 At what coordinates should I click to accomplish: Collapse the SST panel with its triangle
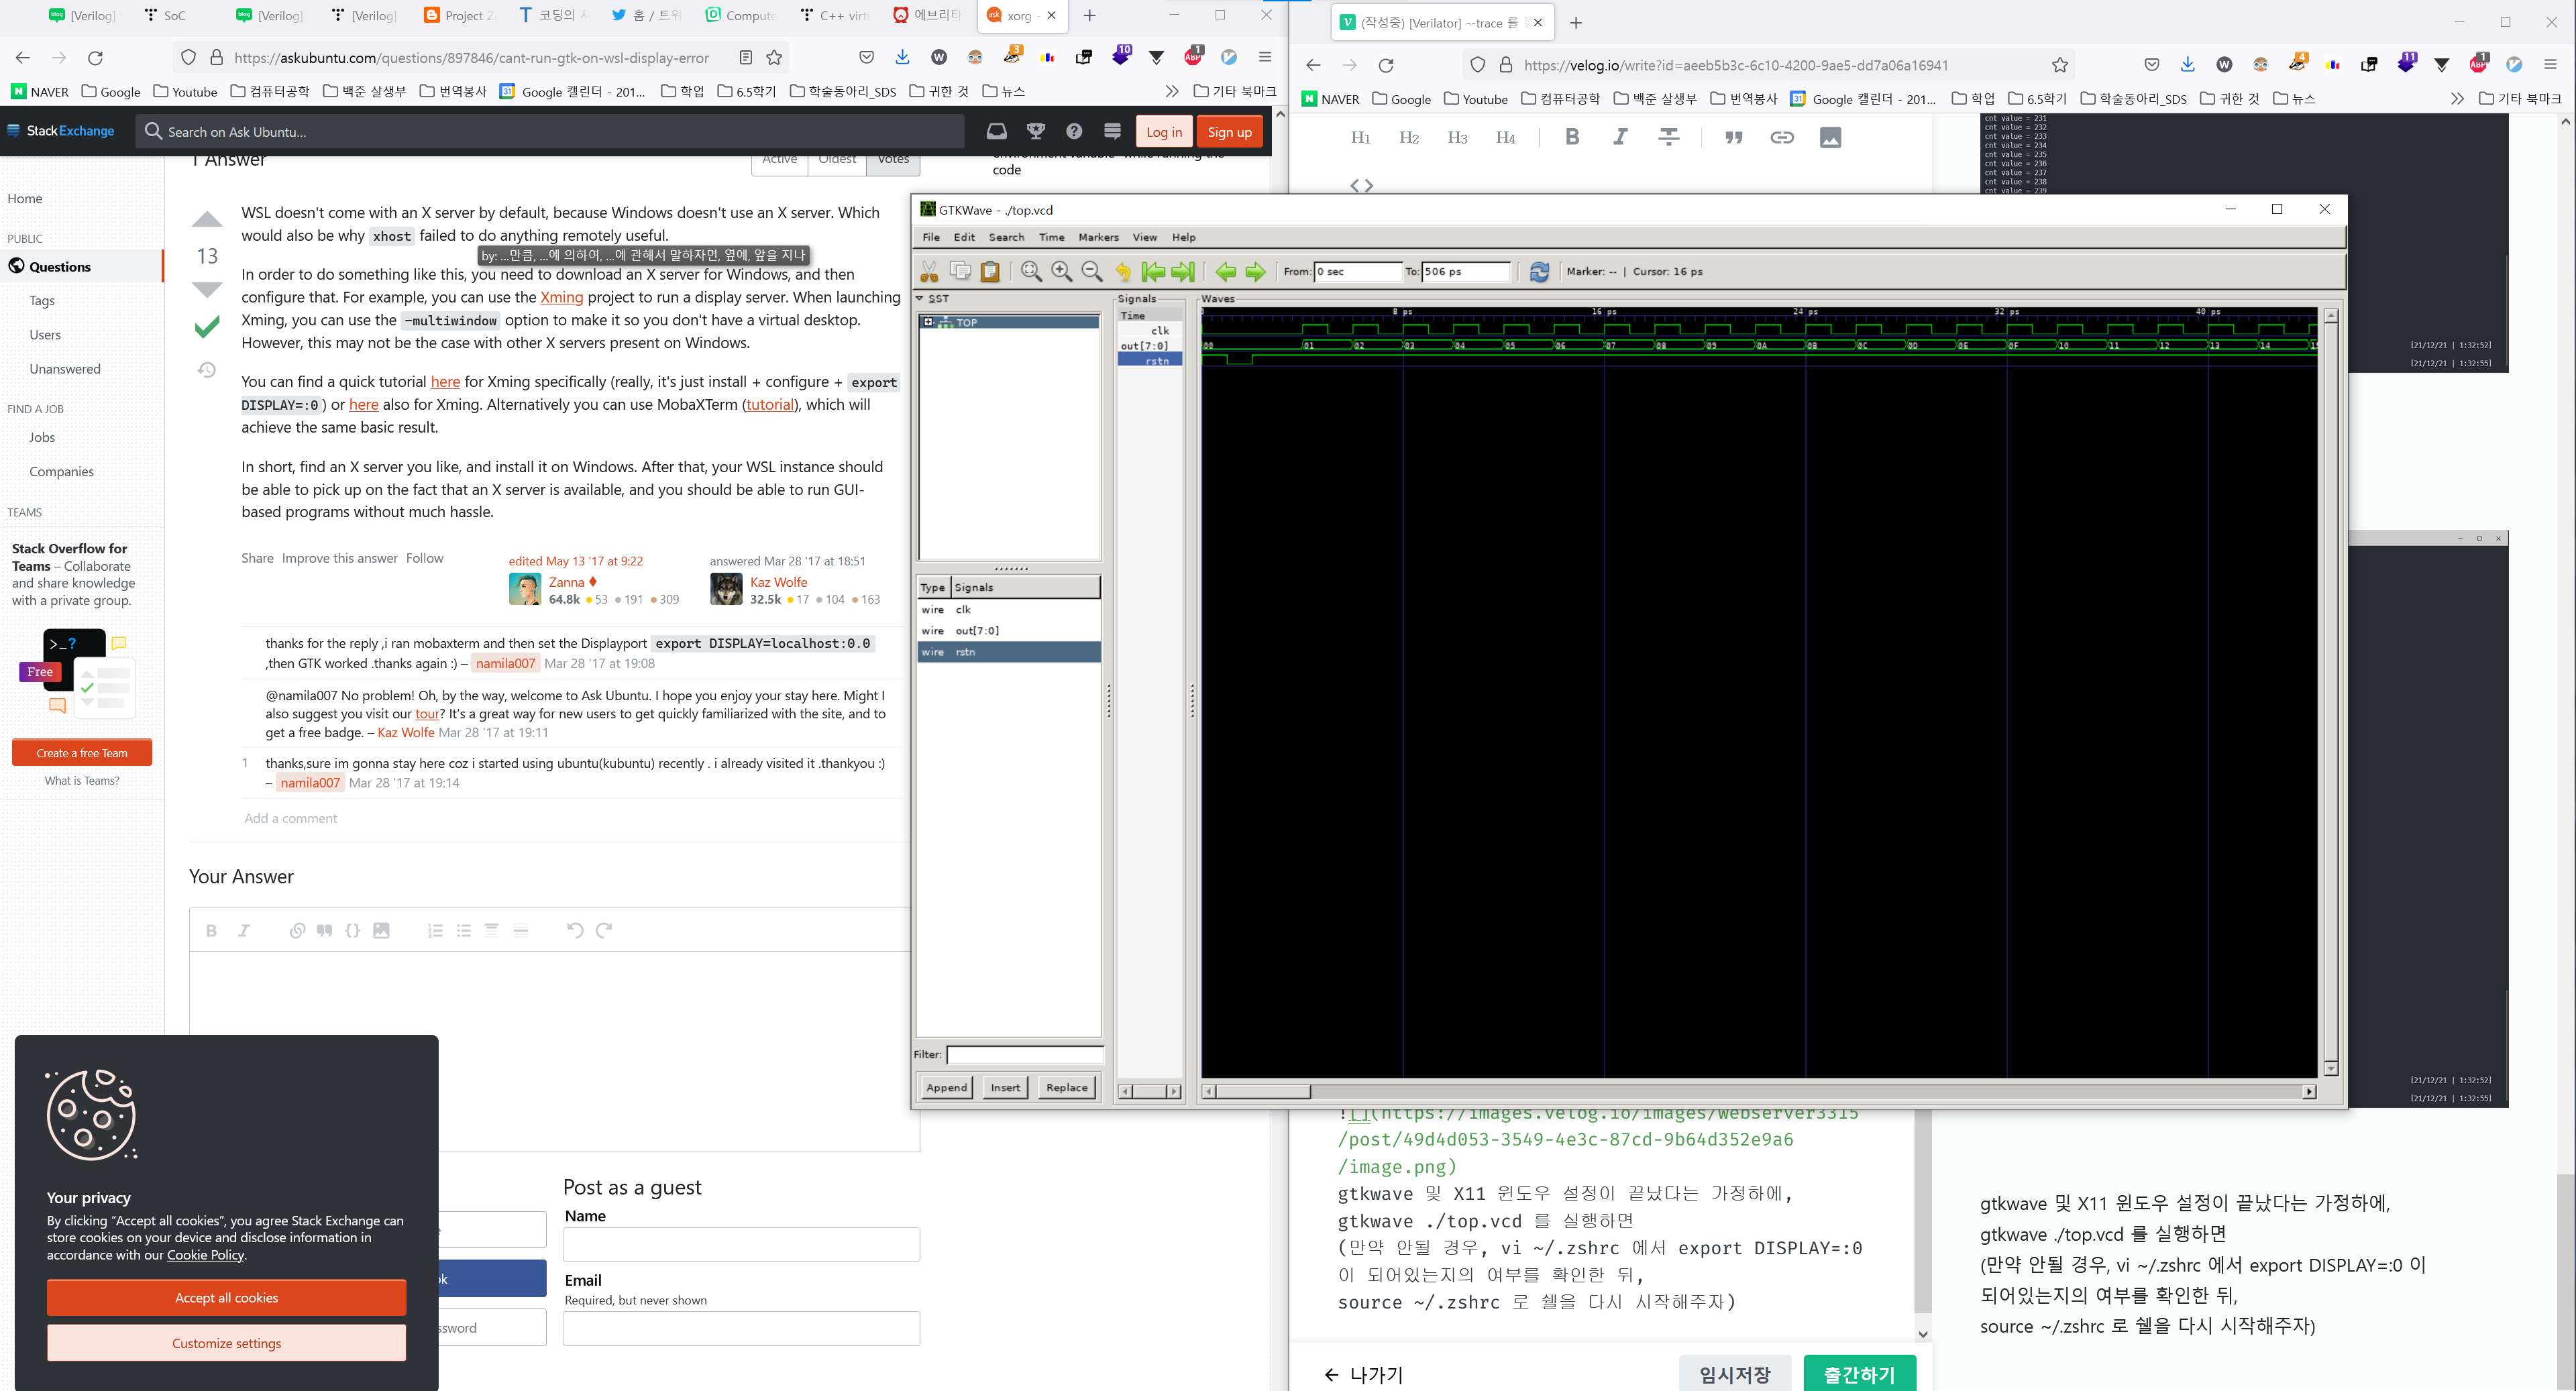coord(920,298)
